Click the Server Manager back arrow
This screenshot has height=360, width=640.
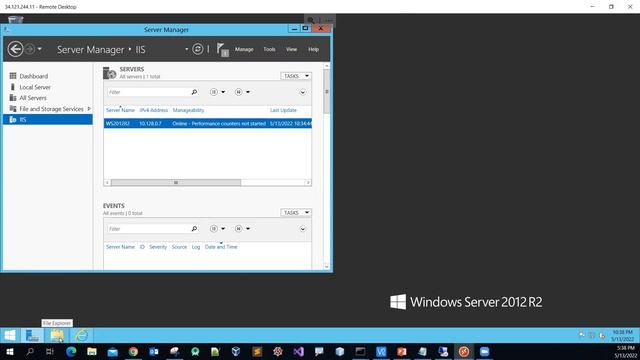[16, 49]
